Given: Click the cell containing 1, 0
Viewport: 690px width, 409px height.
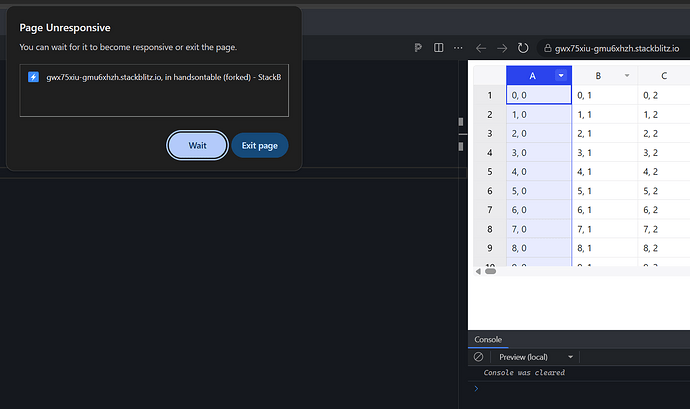Looking at the screenshot, I should click(539, 114).
